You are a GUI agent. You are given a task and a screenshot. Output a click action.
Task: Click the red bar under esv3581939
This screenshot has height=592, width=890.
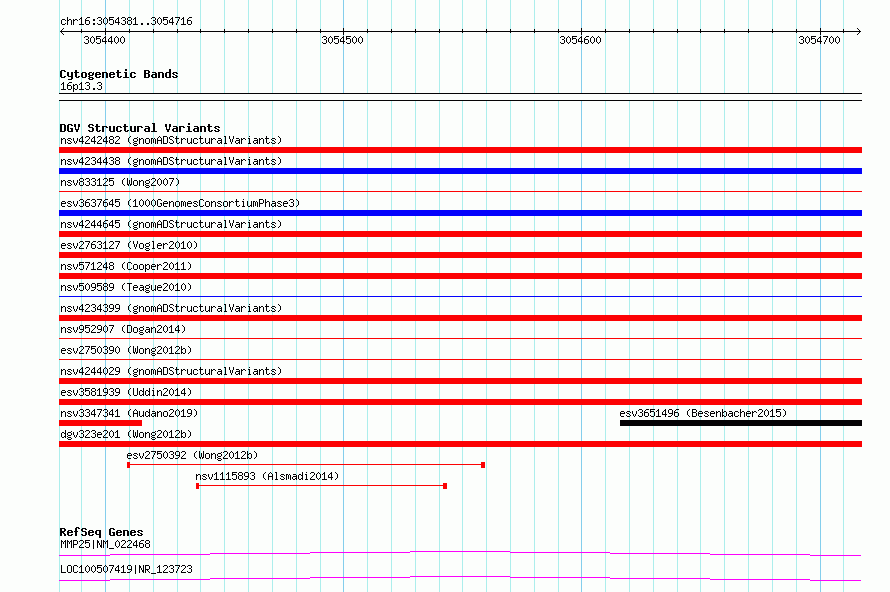[x=460, y=402]
